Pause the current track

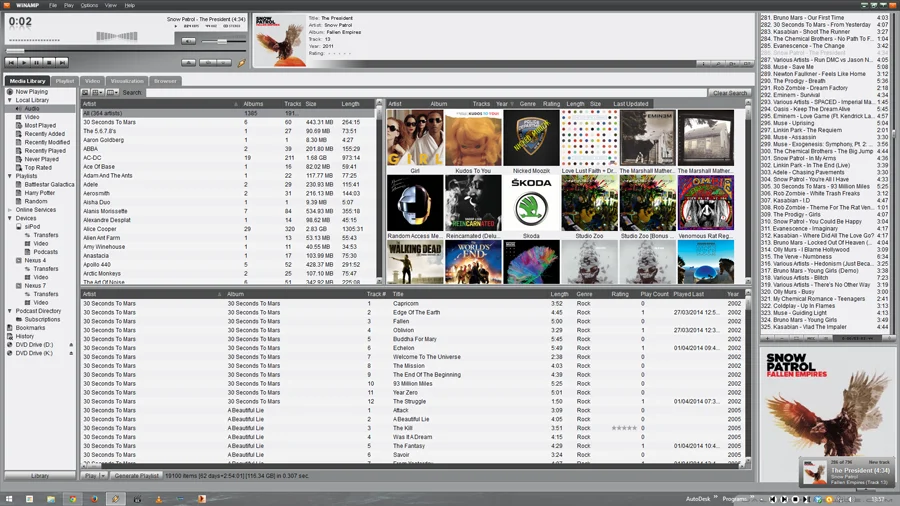point(37,62)
